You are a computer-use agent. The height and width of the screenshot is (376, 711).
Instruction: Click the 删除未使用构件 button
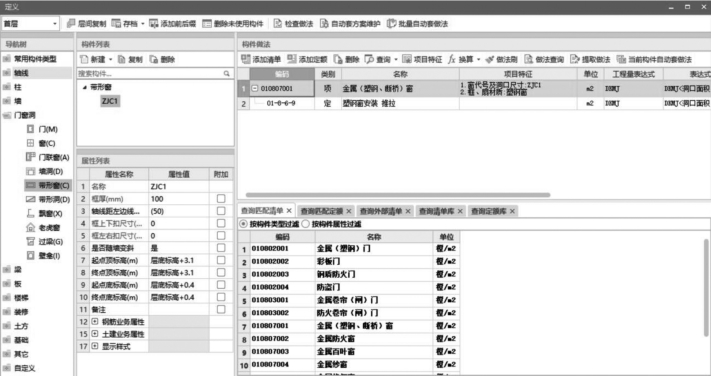(x=233, y=24)
